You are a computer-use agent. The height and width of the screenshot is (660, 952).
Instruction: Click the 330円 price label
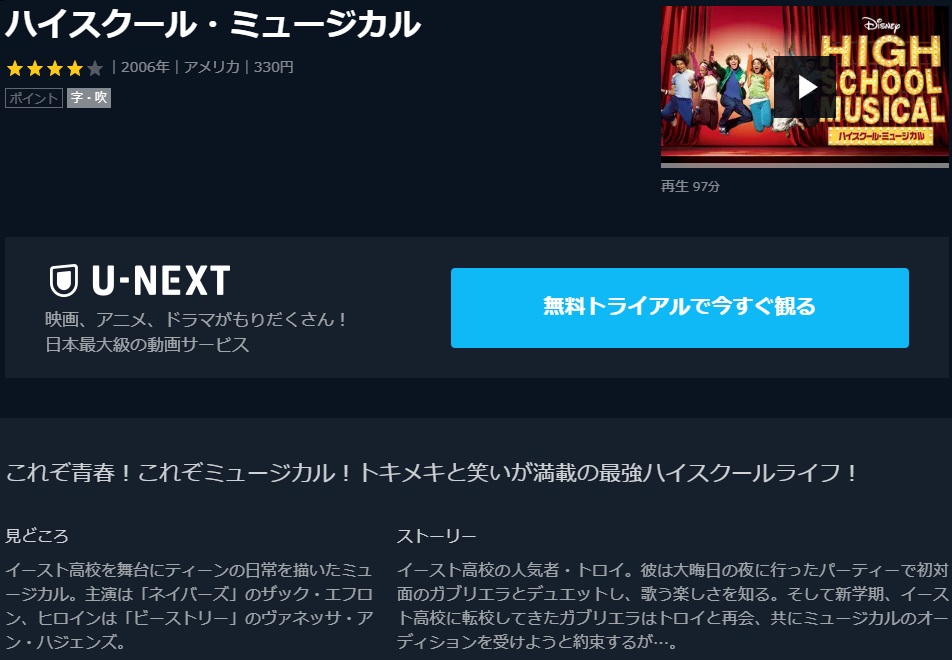pyautogui.click(x=274, y=67)
